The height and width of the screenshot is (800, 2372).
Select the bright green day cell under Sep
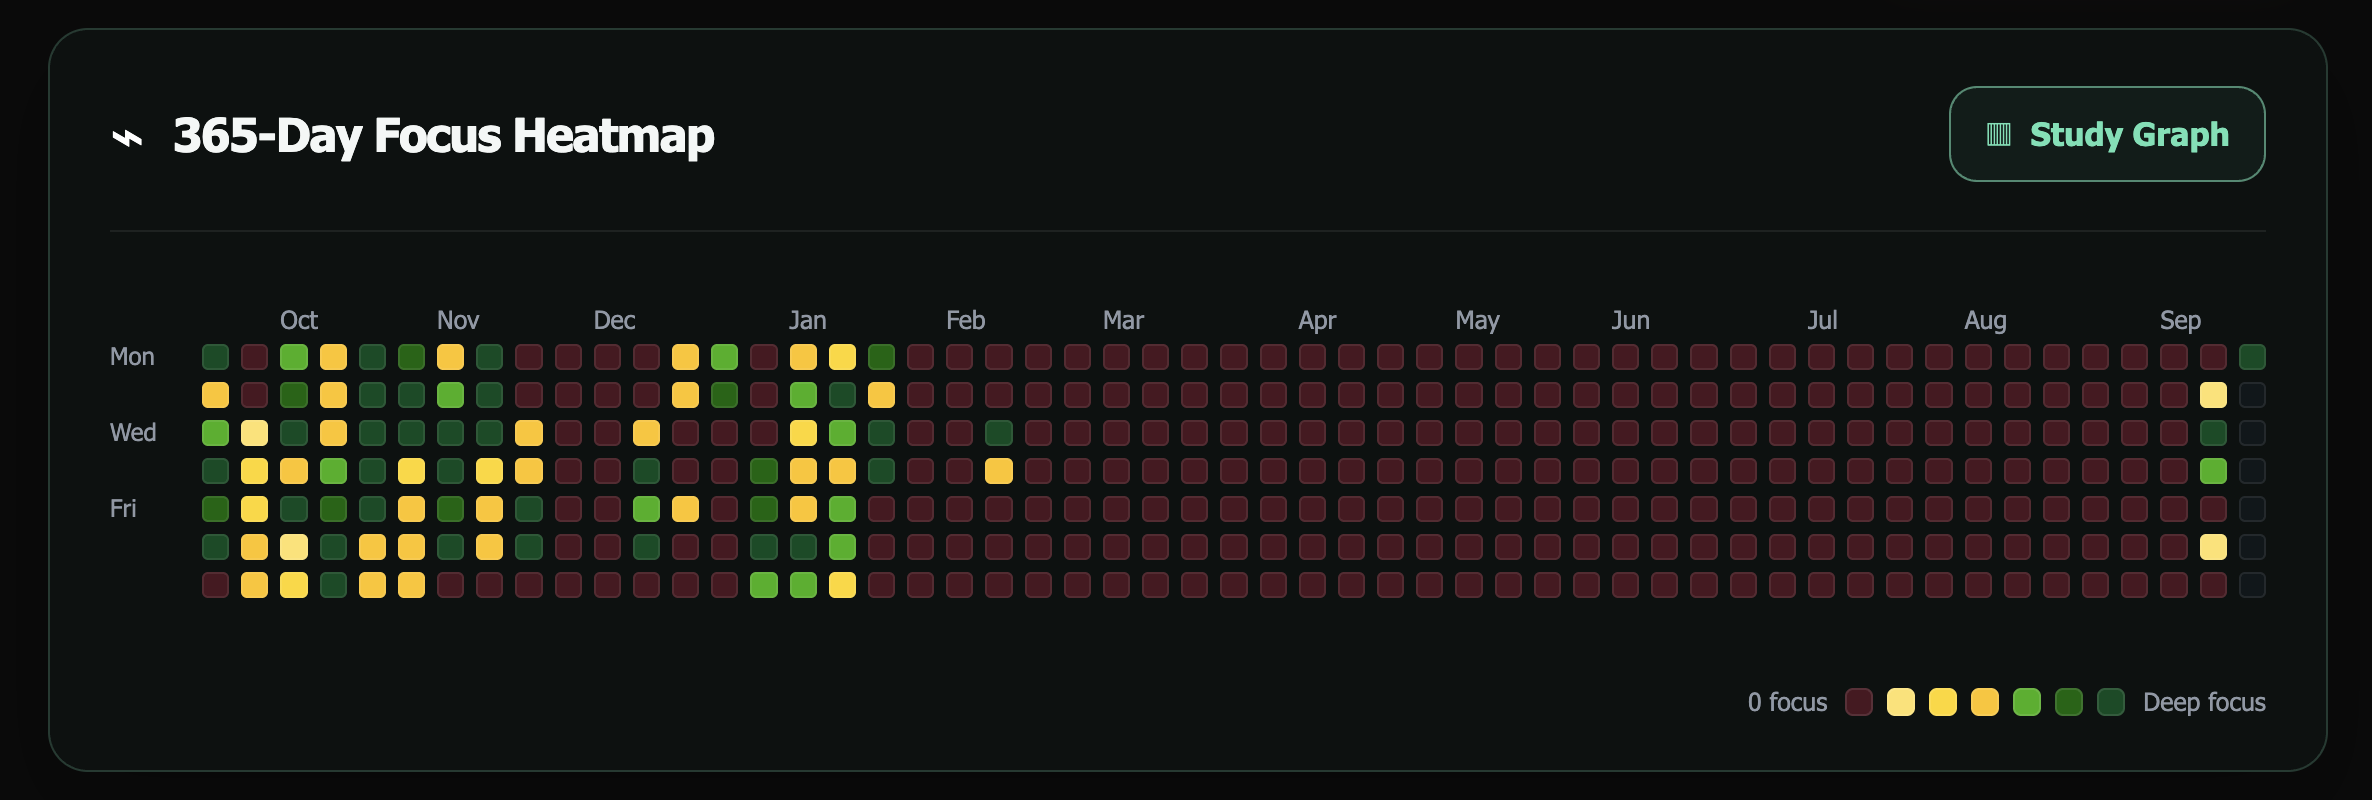[x=2214, y=471]
